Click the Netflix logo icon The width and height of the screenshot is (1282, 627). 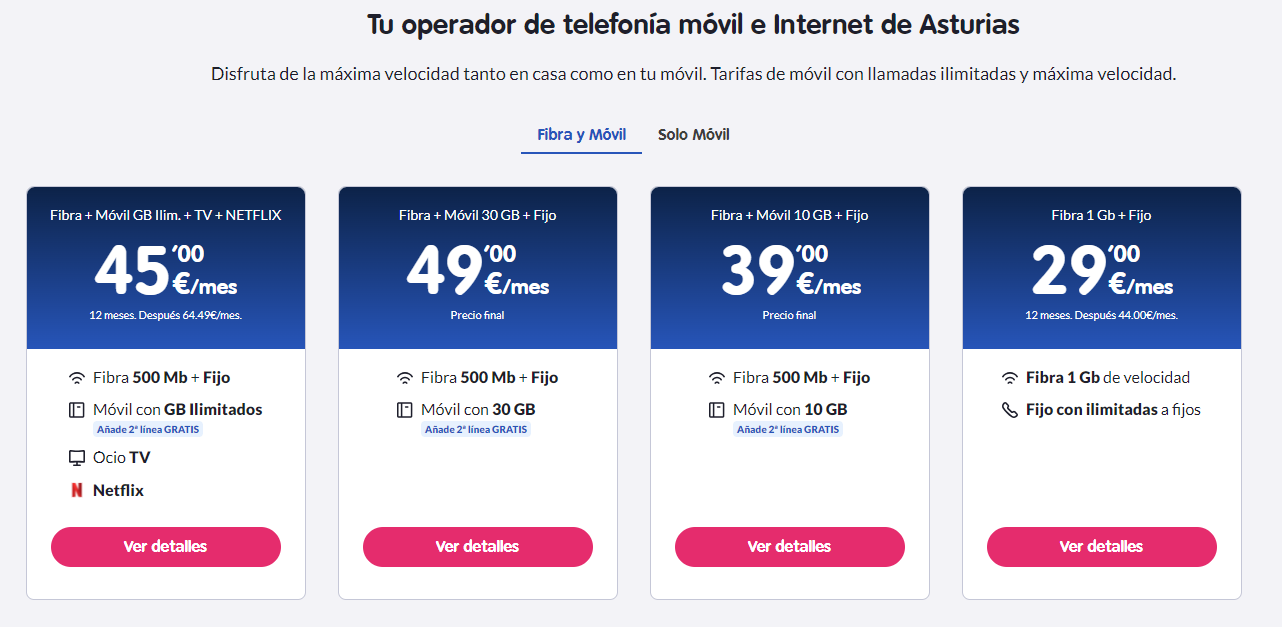click(78, 490)
